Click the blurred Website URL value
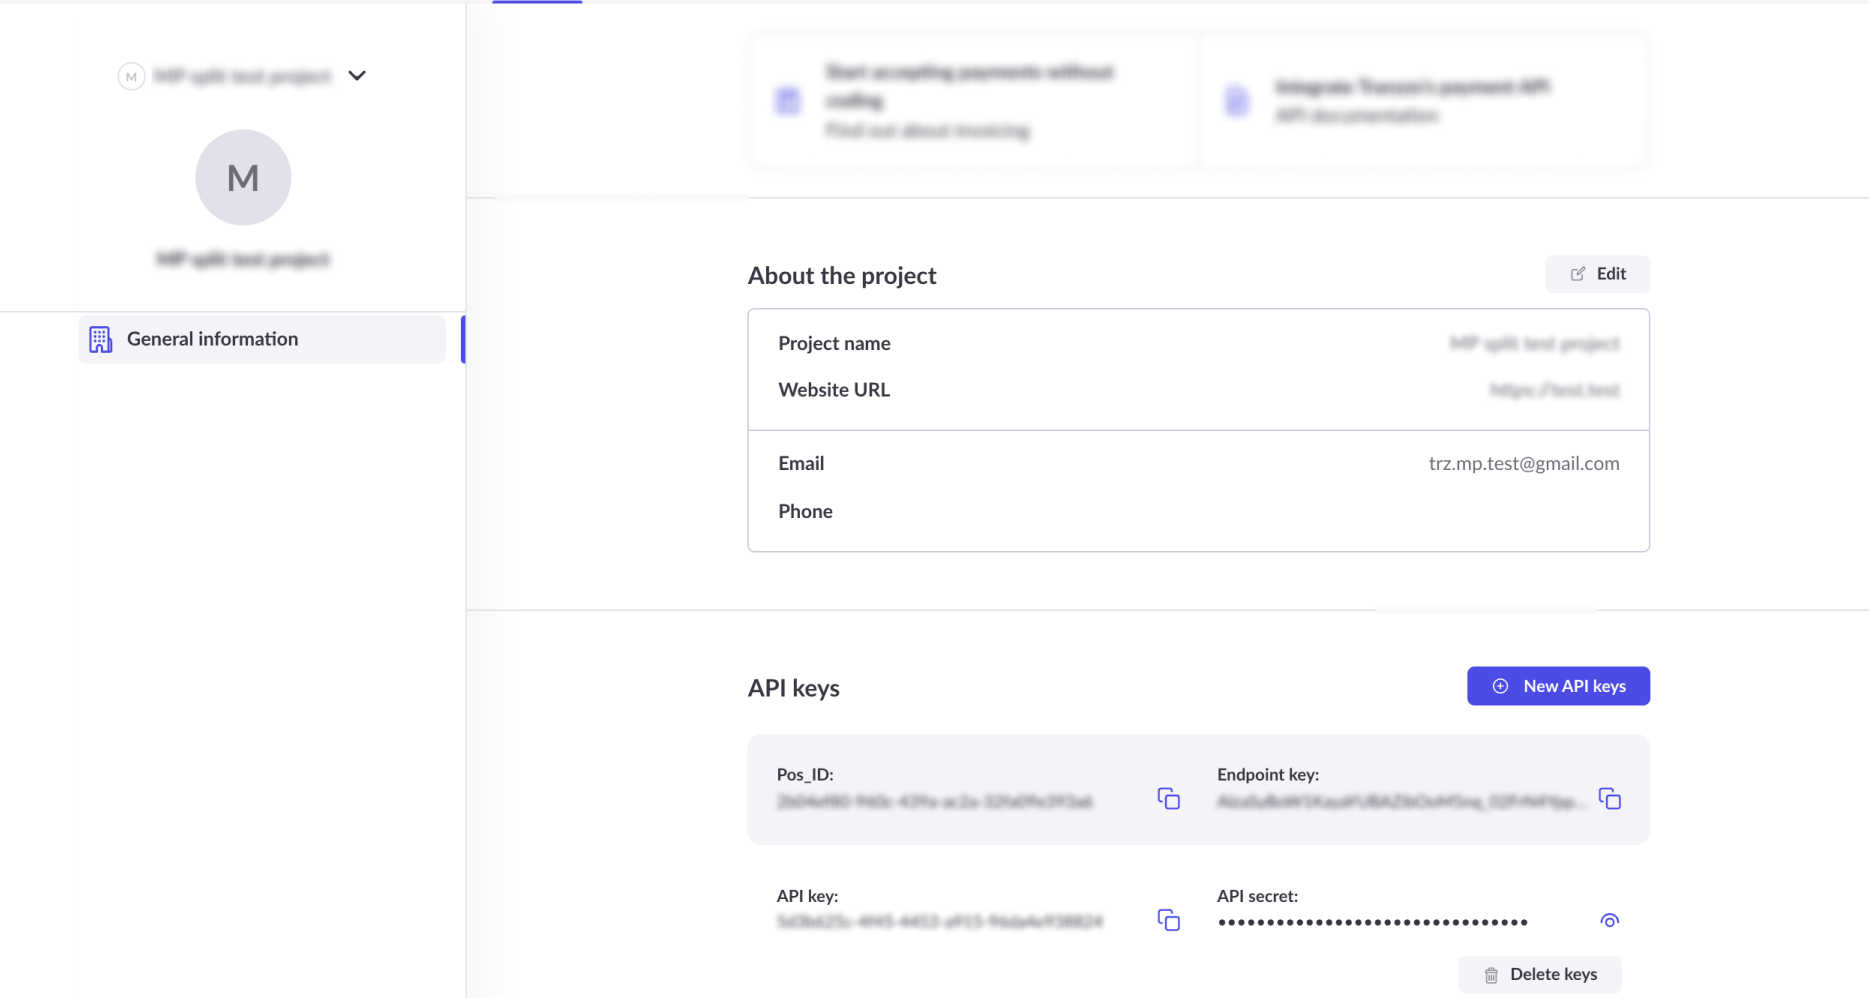The width and height of the screenshot is (1870, 999). click(1554, 390)
